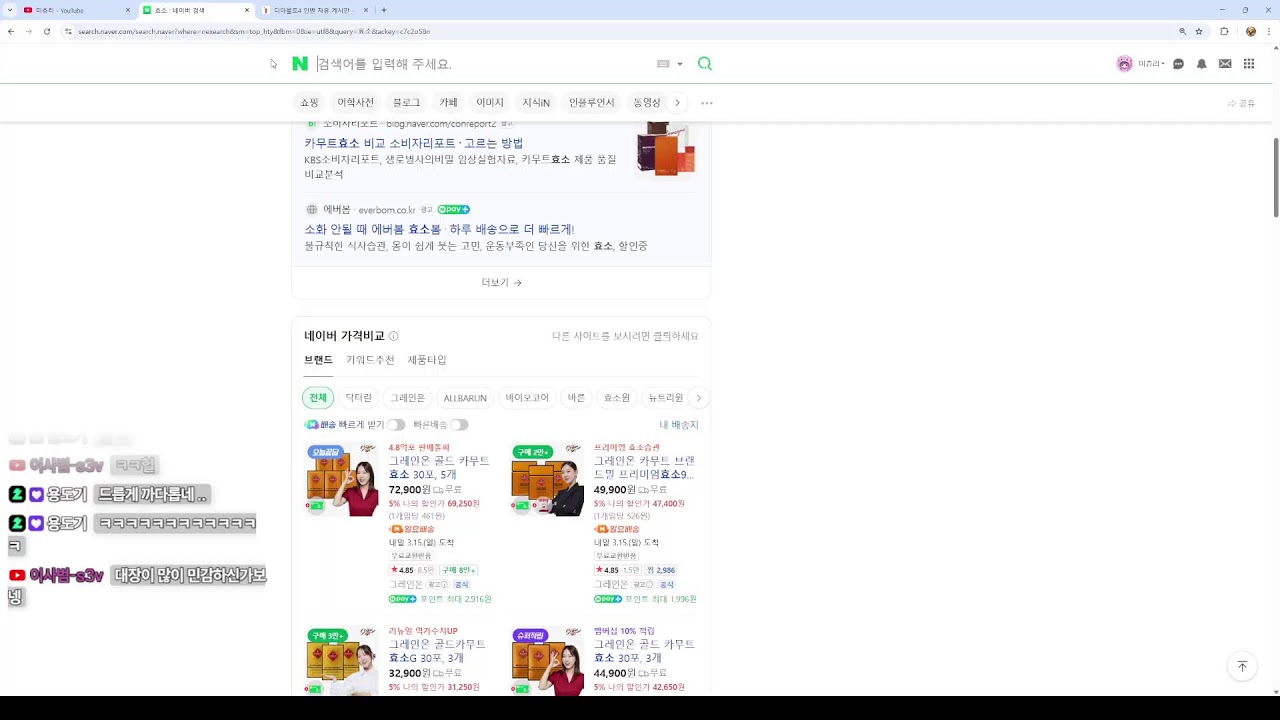Image resolution: width=1280 pixels, height=720 pixels.
Task: Select the 뉴트리원 brand filter chip
Action: point(666,398)
